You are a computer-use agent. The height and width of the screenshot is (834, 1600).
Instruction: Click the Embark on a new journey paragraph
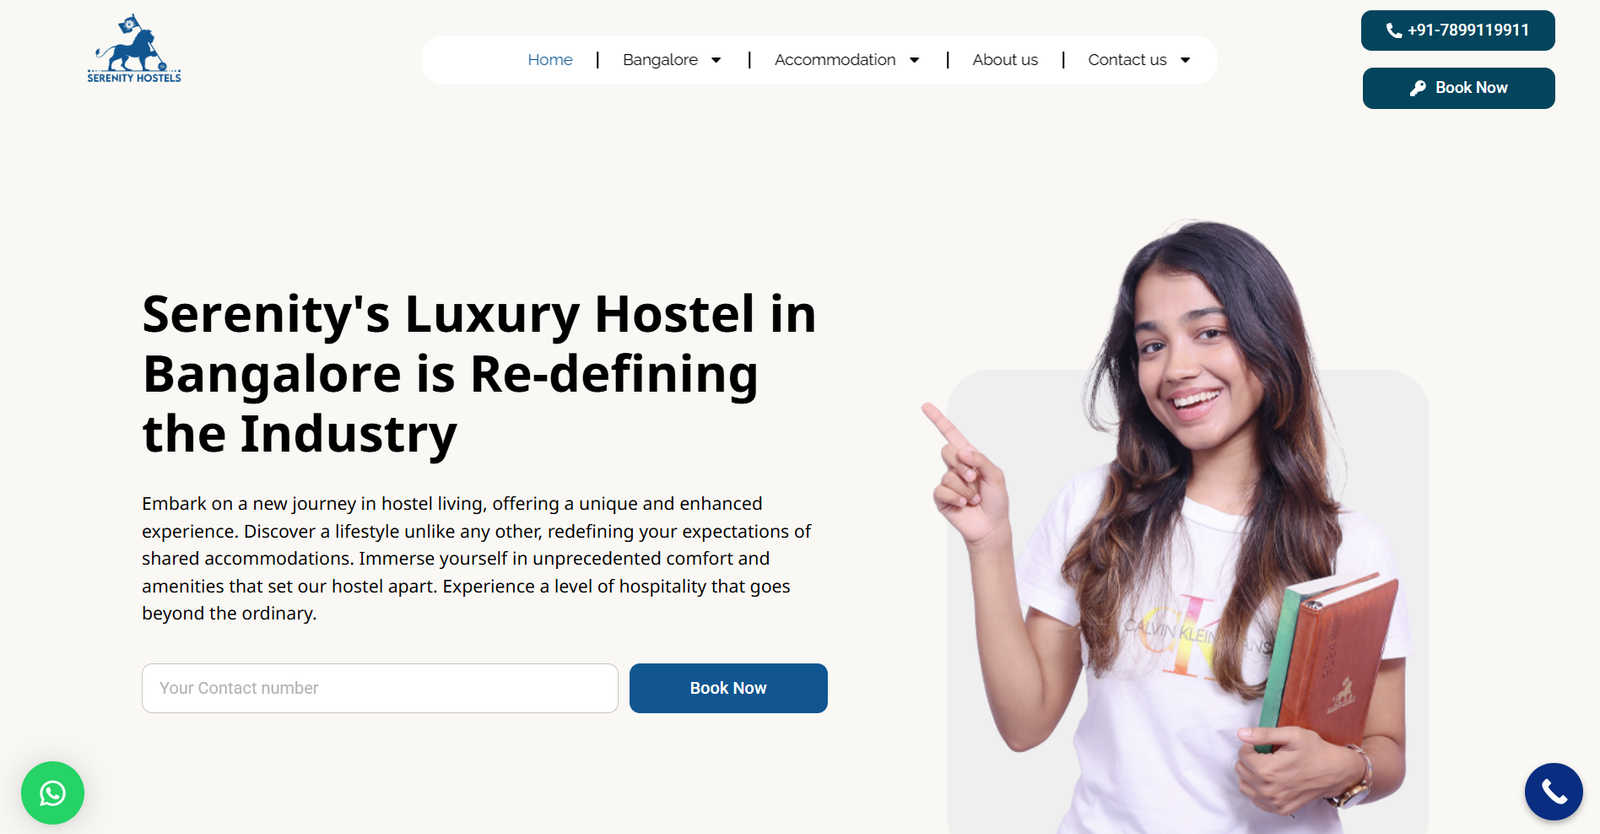477,558
